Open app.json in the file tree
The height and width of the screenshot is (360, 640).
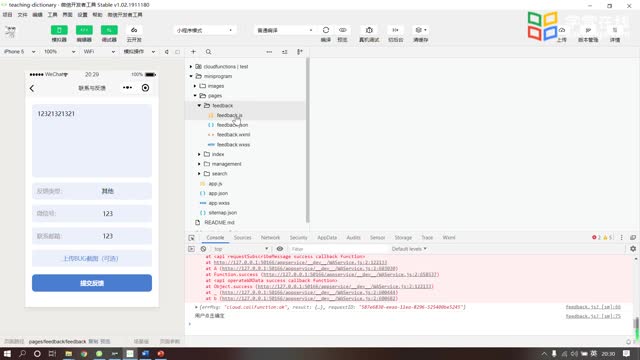218,193
